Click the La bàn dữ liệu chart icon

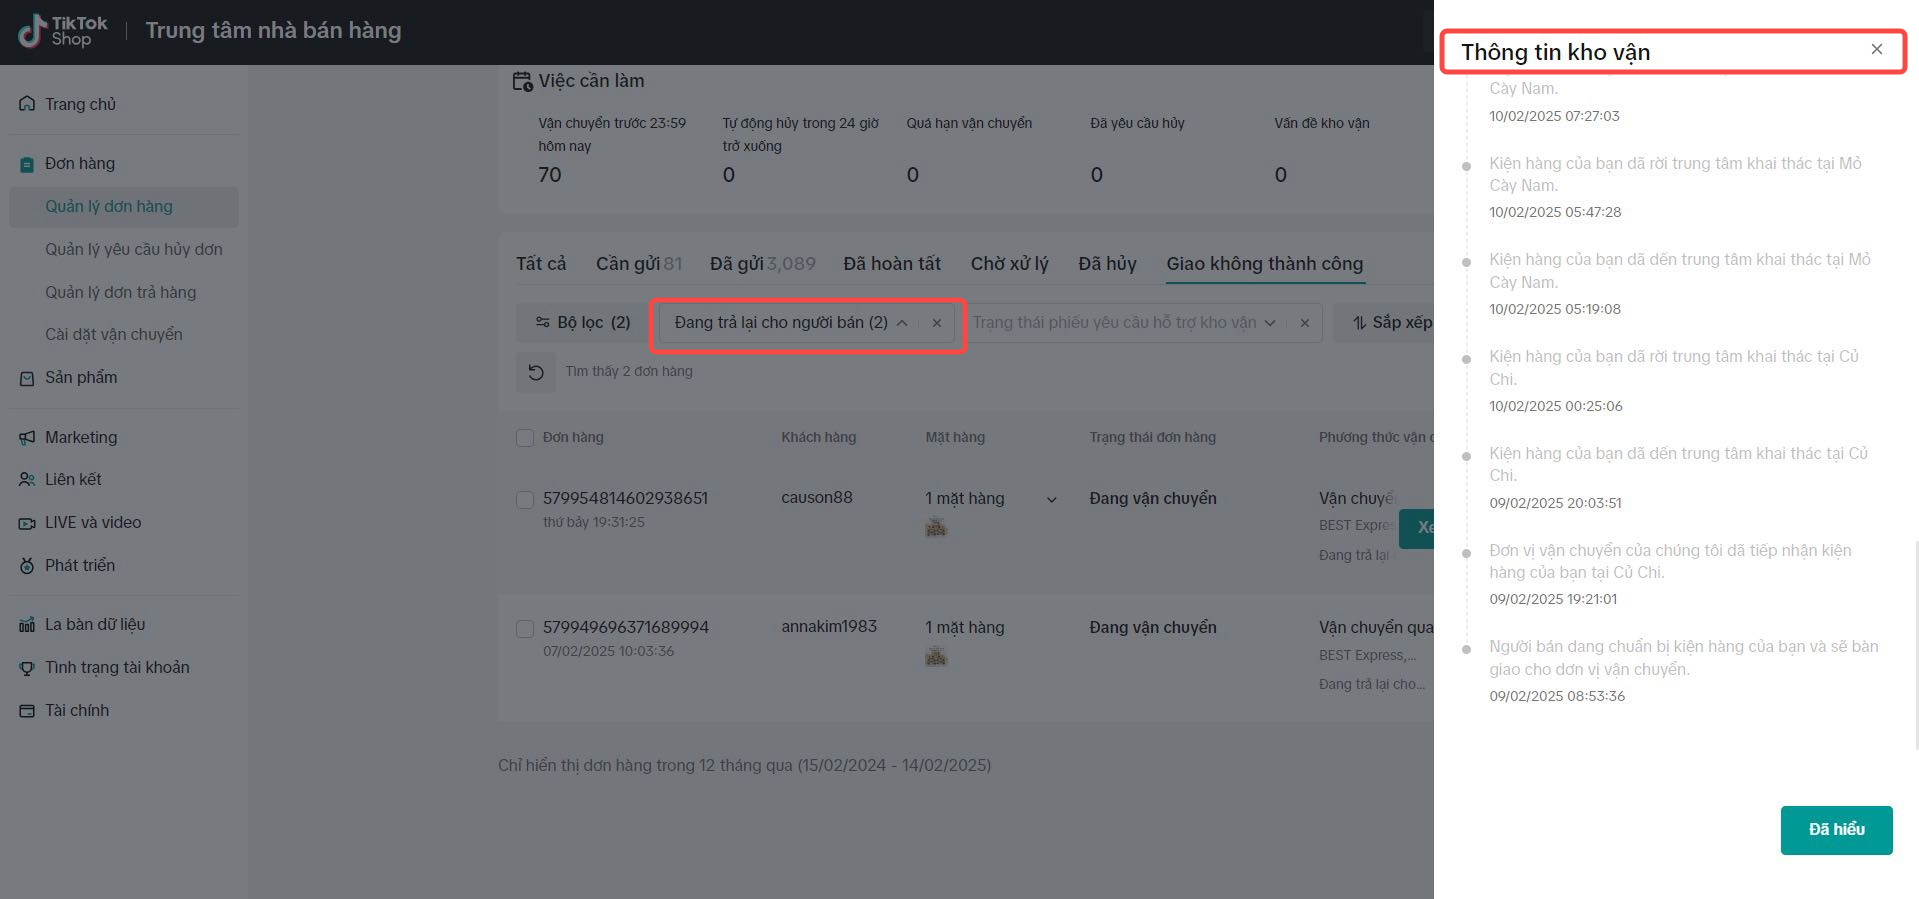pos(27,625)
